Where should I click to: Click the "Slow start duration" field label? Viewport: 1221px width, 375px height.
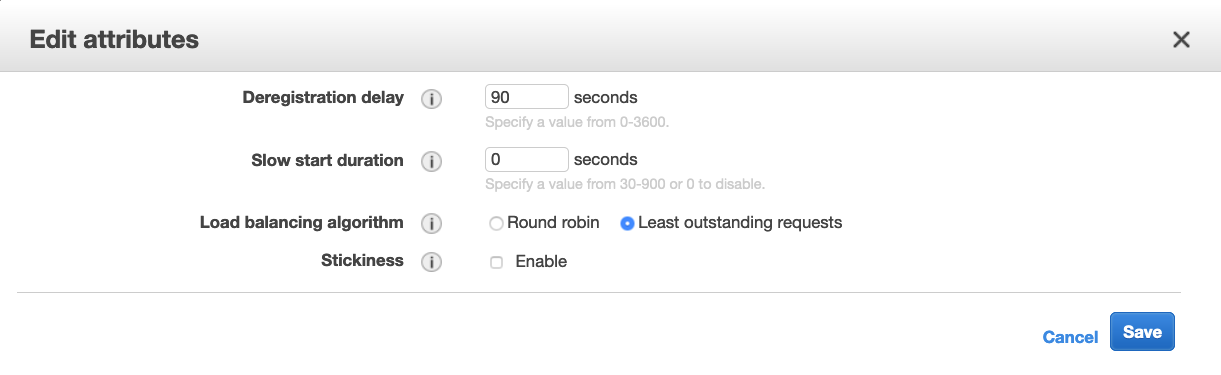coord(327,160)
